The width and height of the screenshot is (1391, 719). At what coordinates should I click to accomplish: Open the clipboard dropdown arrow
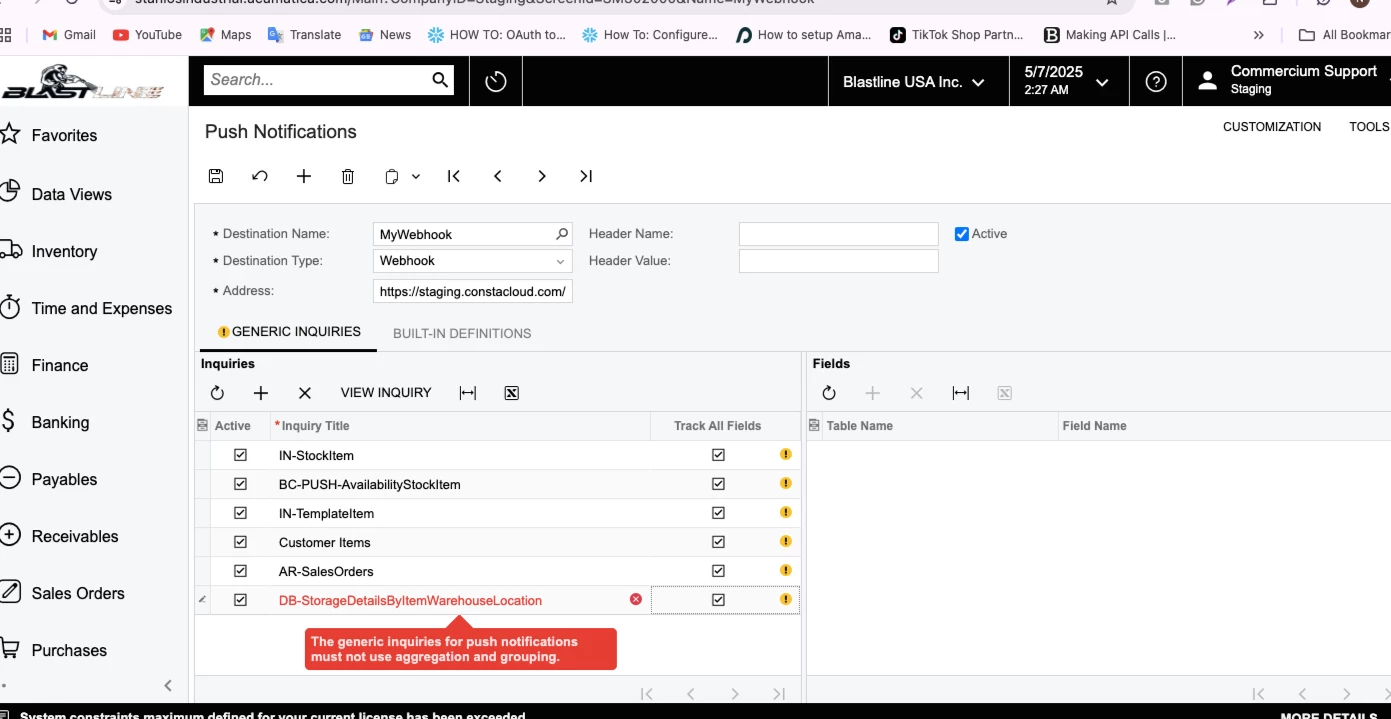click(x=416, y=176)
